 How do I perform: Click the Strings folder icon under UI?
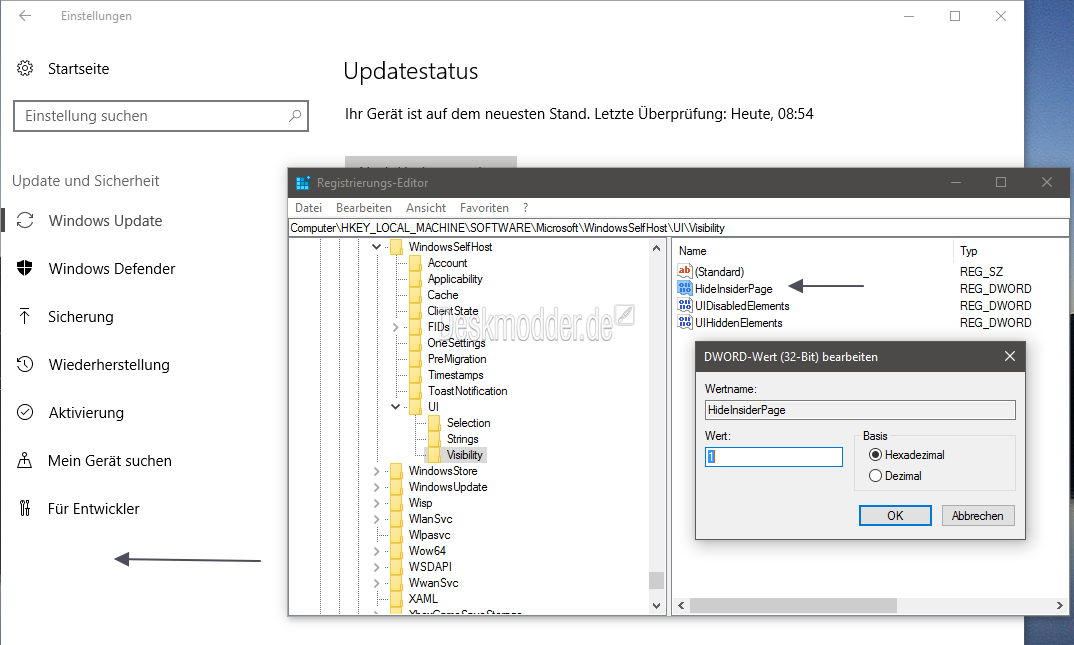click(x=434, y=439)
